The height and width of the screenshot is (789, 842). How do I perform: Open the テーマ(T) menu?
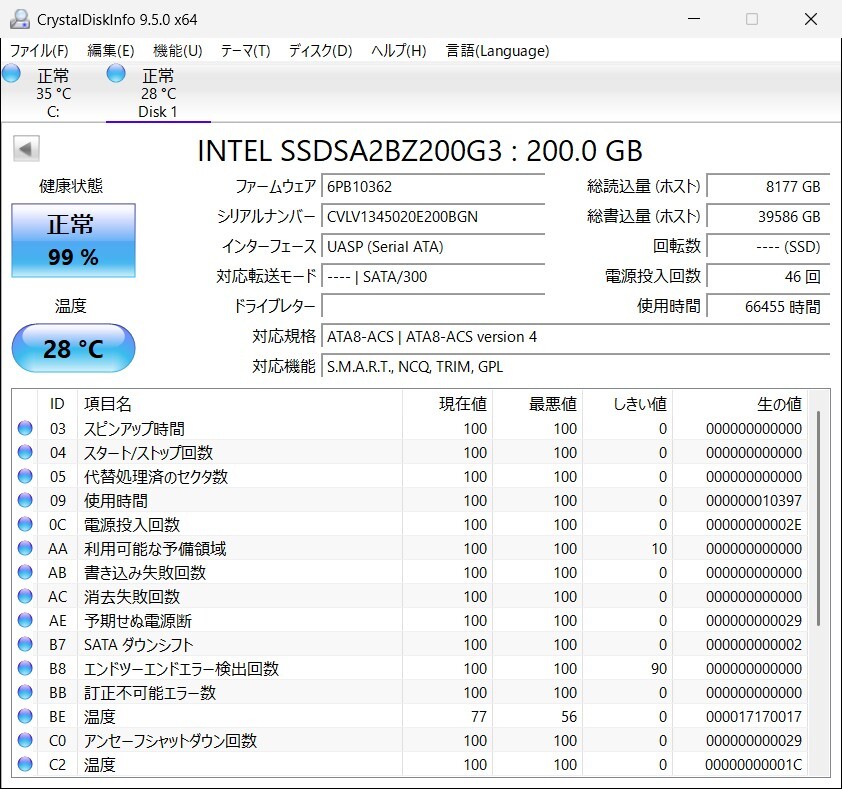pos(245,51)
